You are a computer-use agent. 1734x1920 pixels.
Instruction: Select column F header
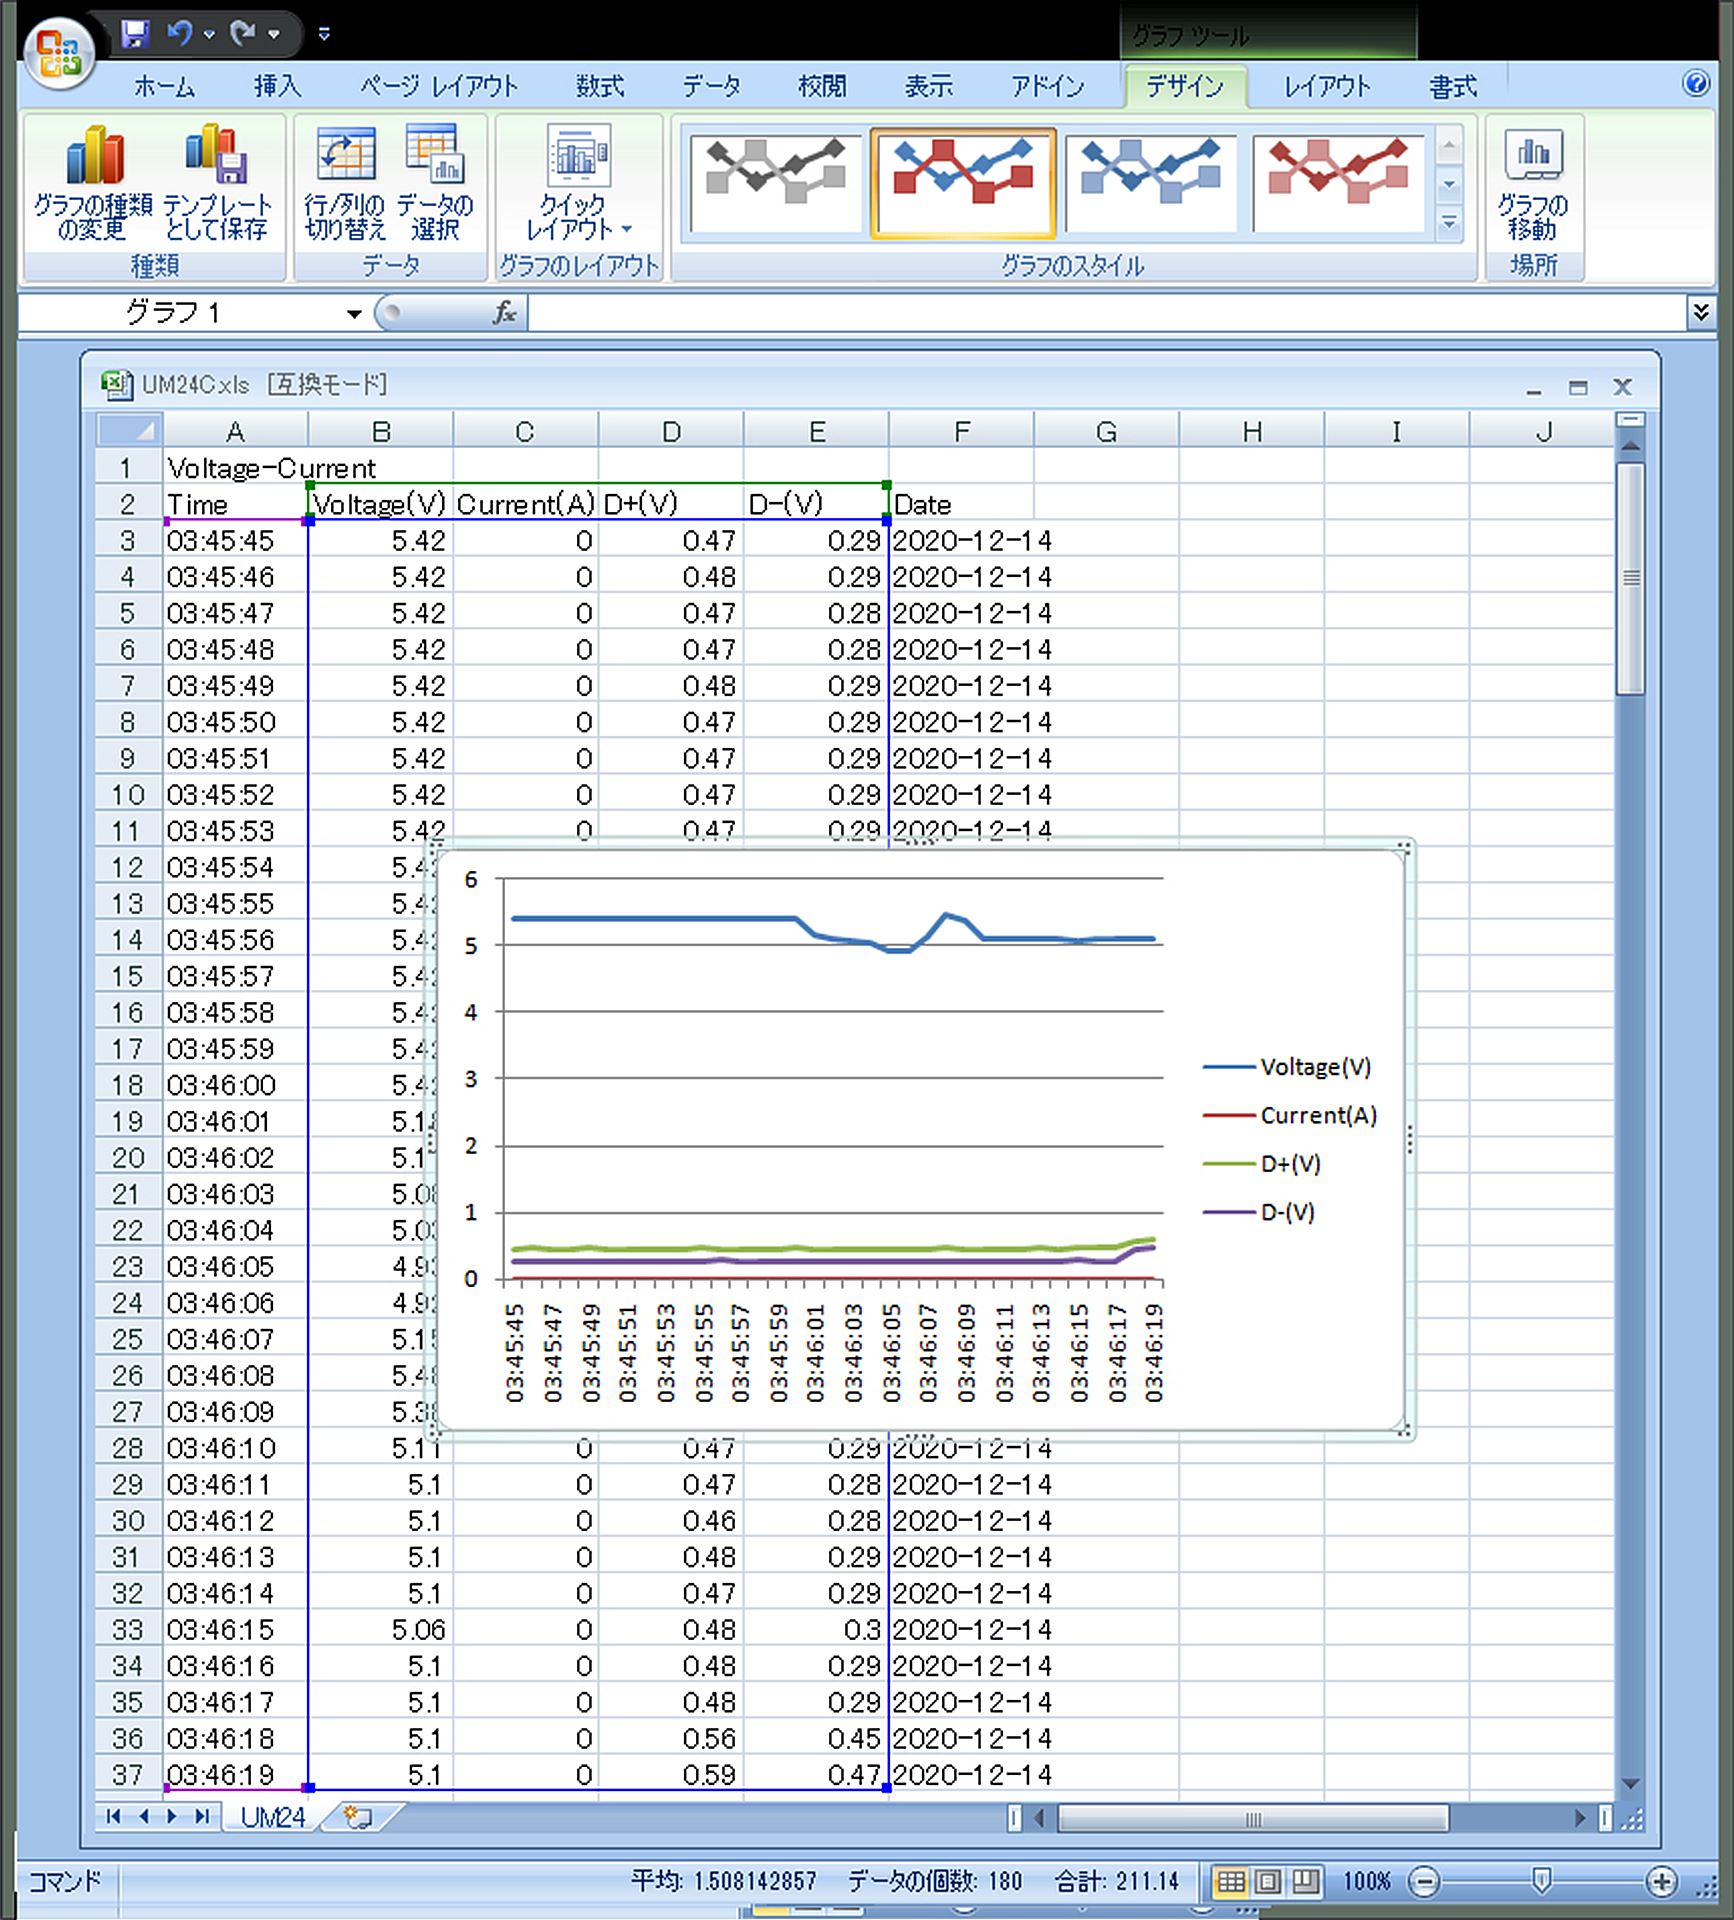coord(962,431)
